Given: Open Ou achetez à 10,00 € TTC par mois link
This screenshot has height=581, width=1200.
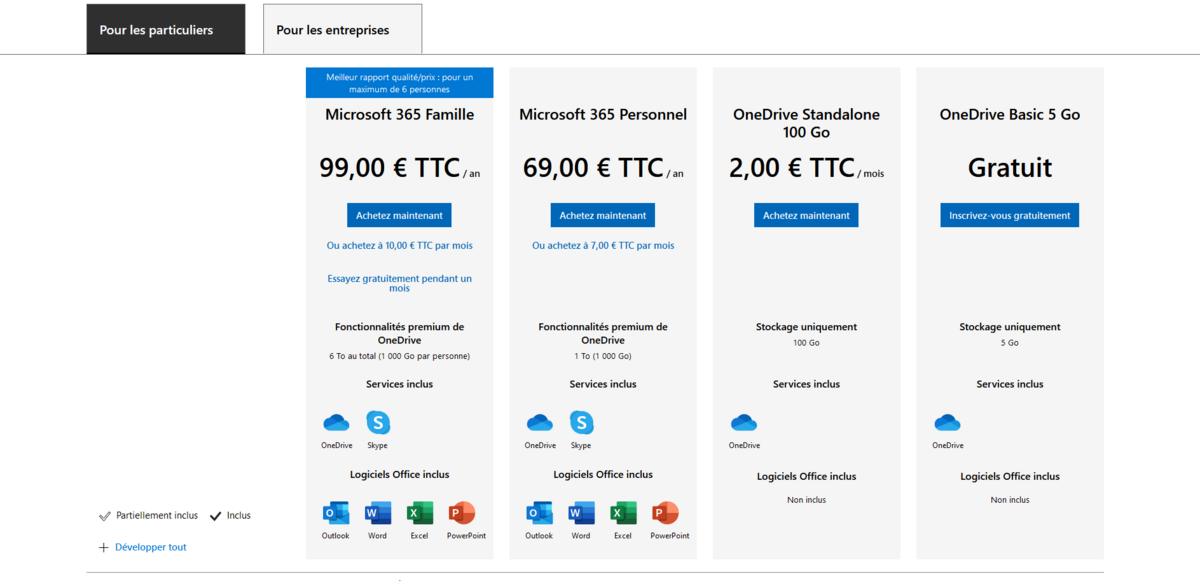Looking at the screenshot, I should coord(400,245).
